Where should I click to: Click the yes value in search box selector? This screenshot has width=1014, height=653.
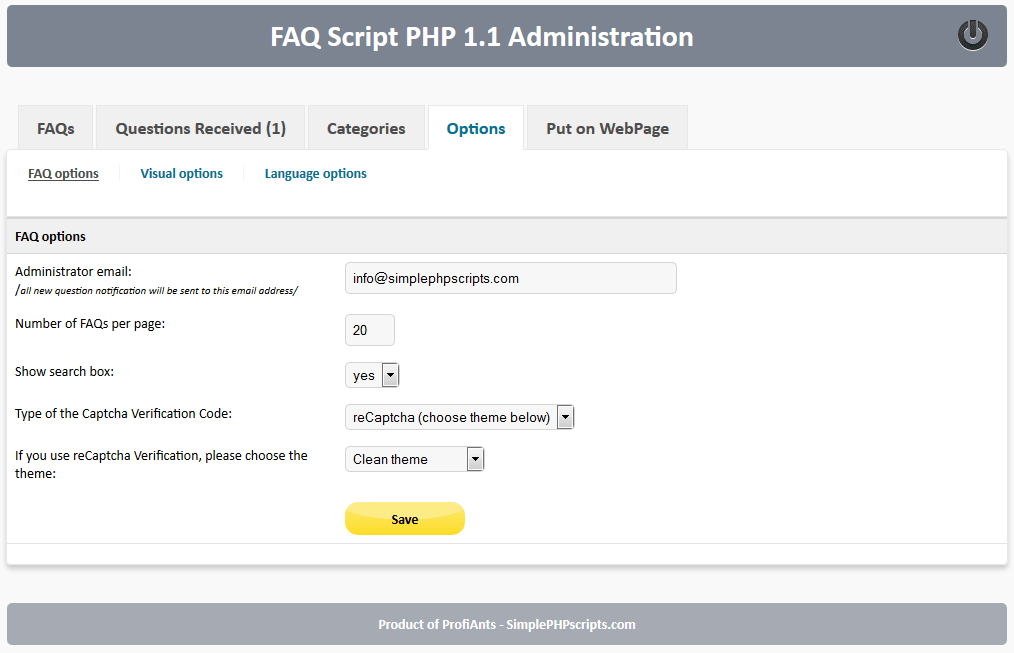coord(363,374)
